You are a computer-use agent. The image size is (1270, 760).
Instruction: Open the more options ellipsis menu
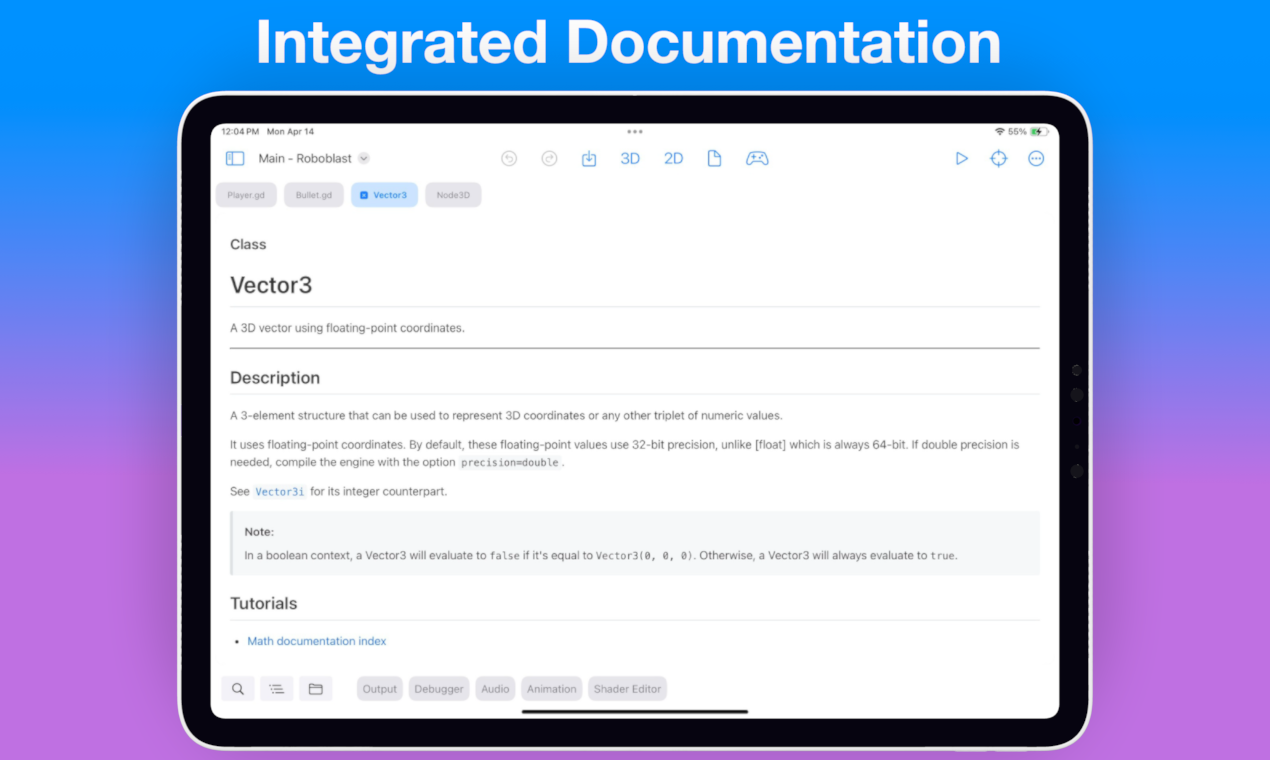pyautogui.click(x=1036, y=158)
